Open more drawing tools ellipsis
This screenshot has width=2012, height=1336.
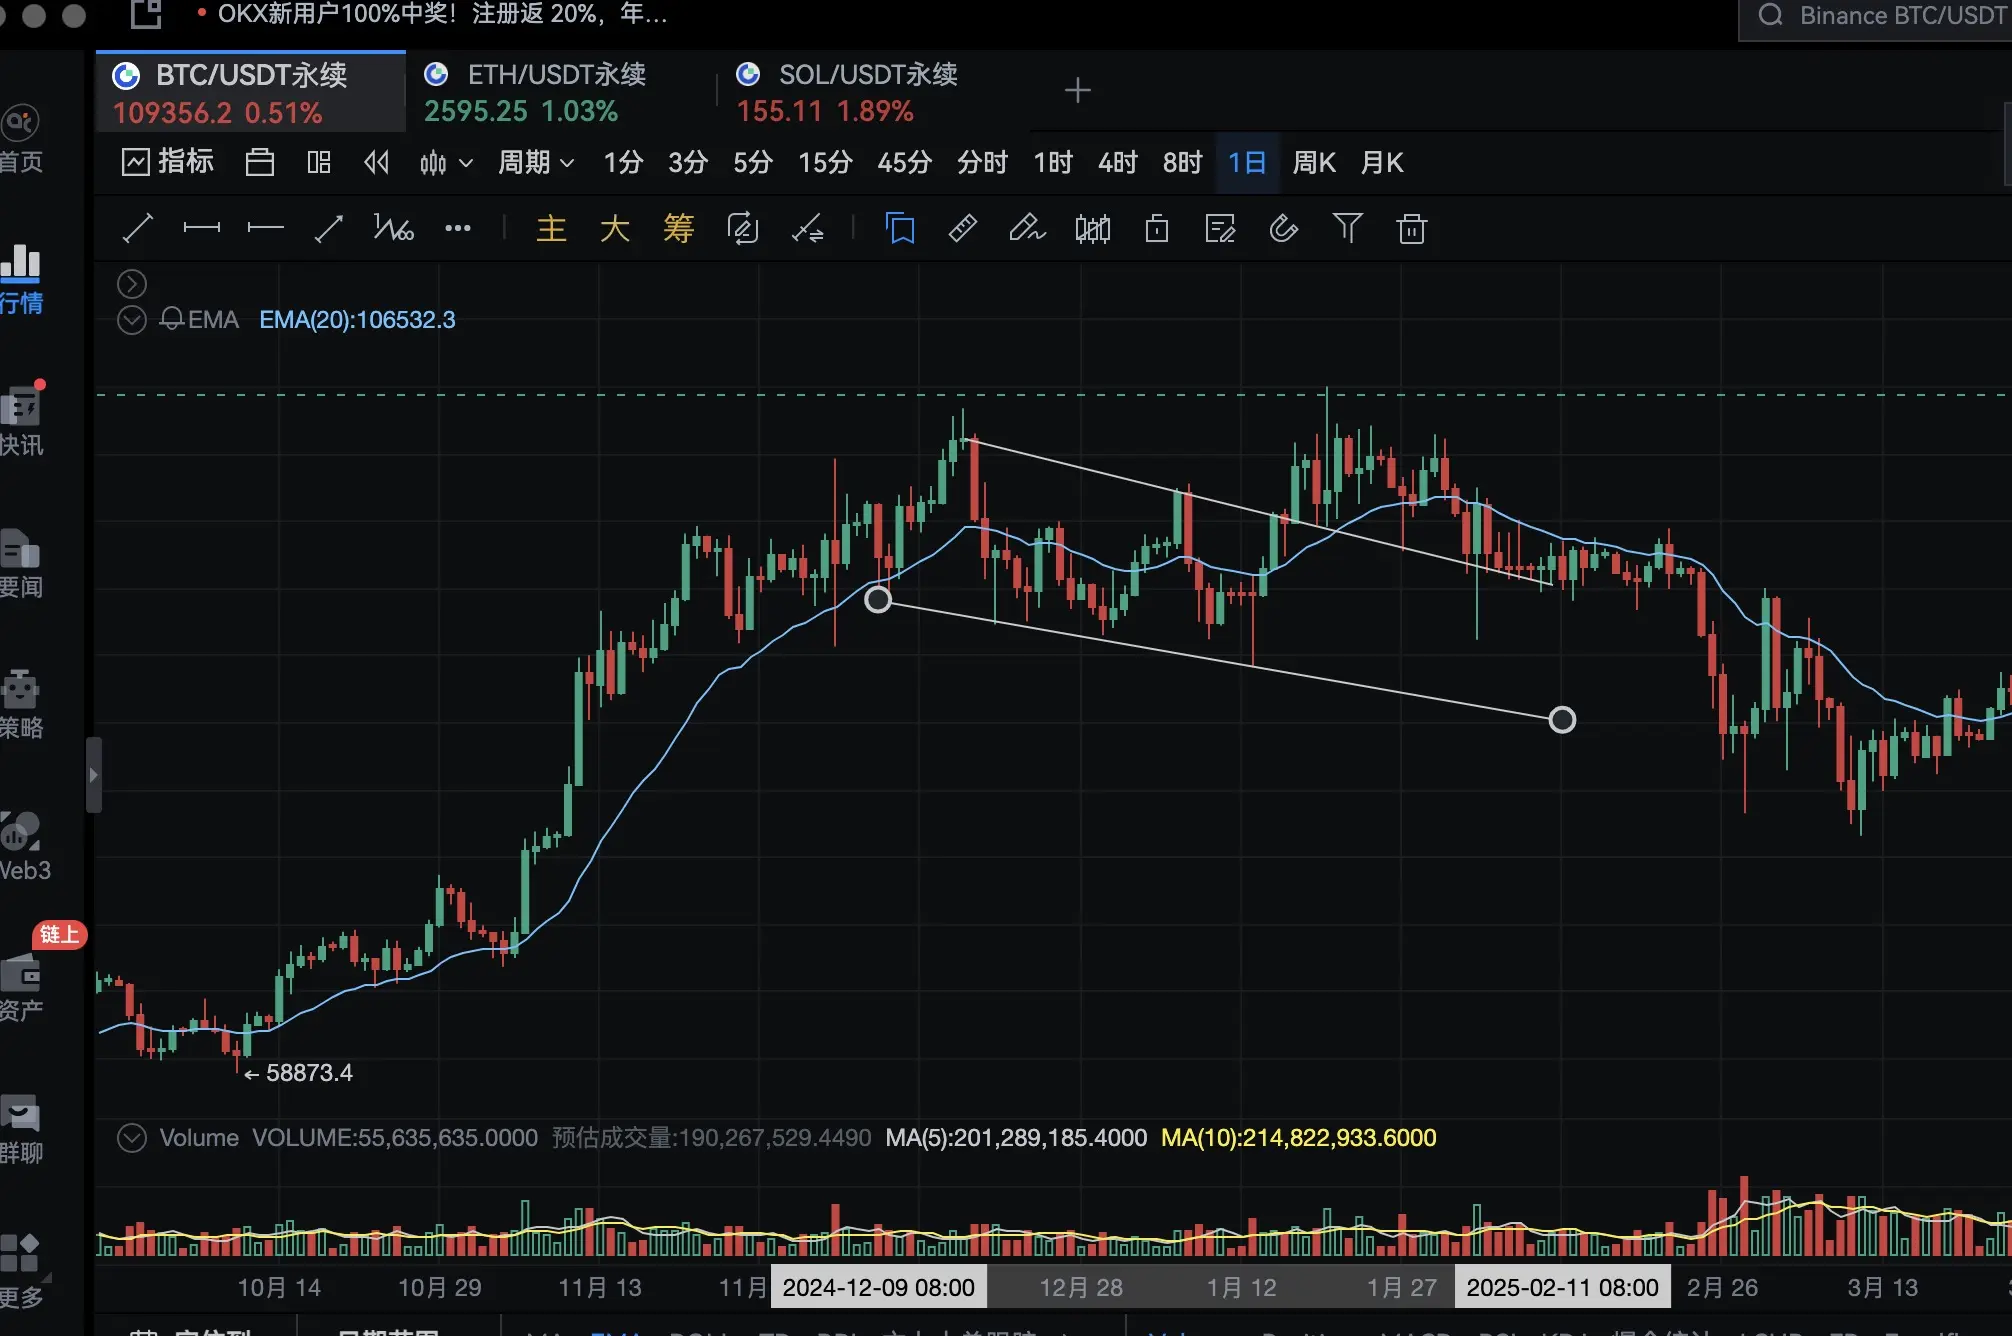(458, 229)
